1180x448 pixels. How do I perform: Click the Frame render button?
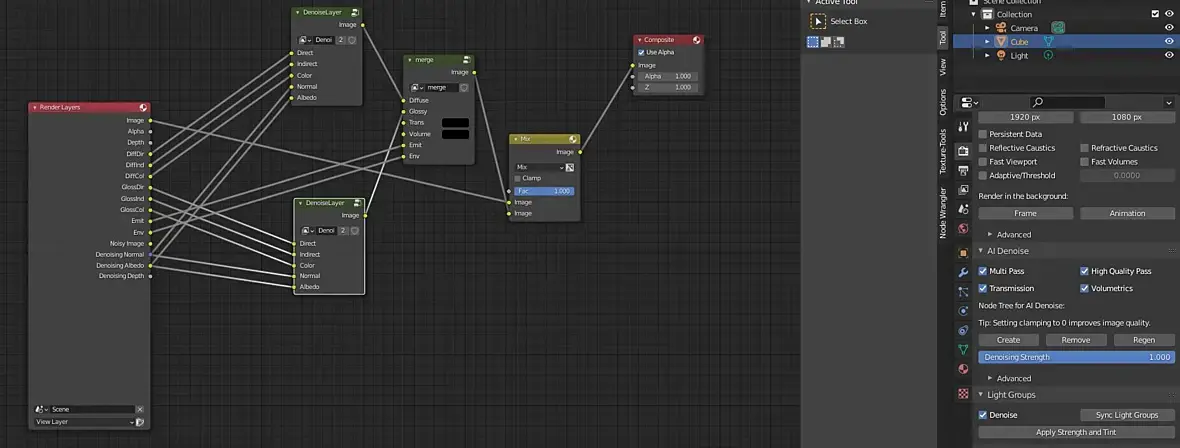[1026, 214]
